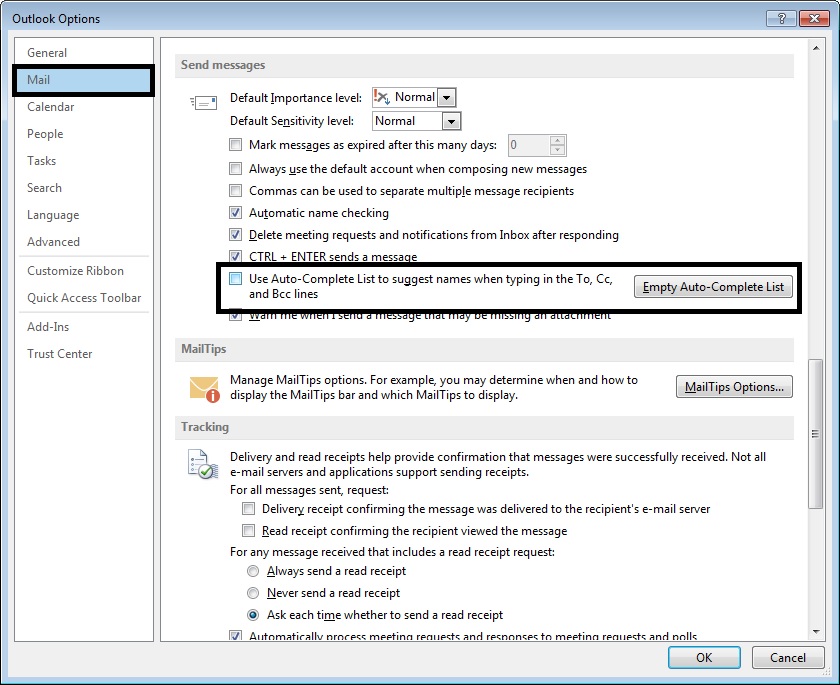Click the MailTips section header

[484, 349]
